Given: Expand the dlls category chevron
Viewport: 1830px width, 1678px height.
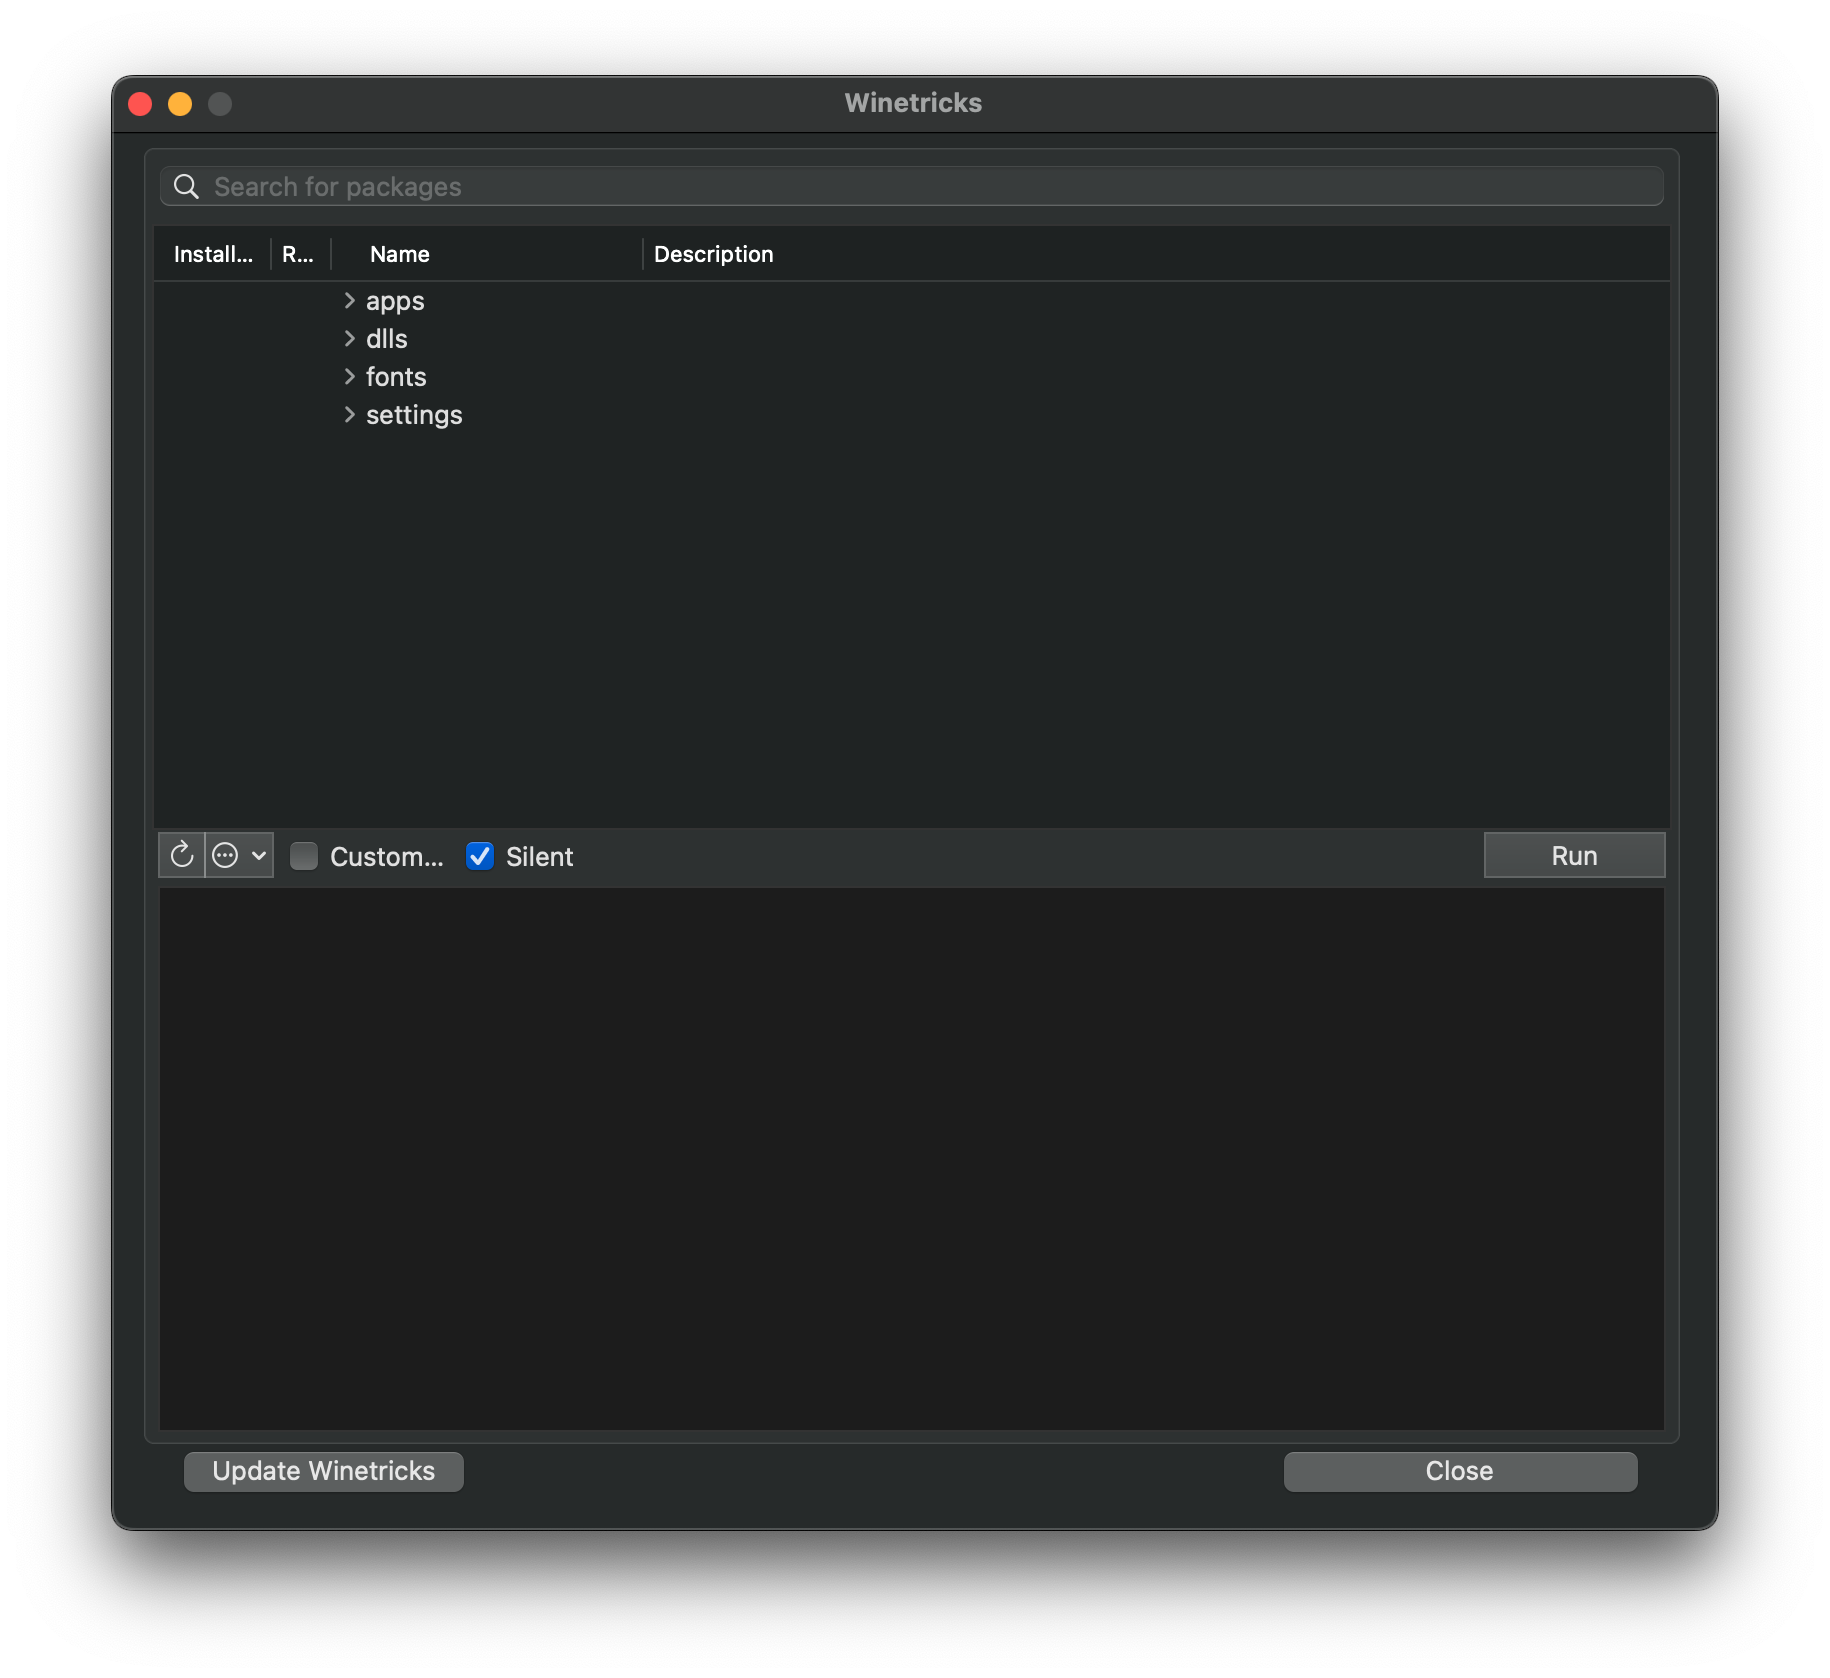Looking at the screenshot, I should [x=349, y=339].
